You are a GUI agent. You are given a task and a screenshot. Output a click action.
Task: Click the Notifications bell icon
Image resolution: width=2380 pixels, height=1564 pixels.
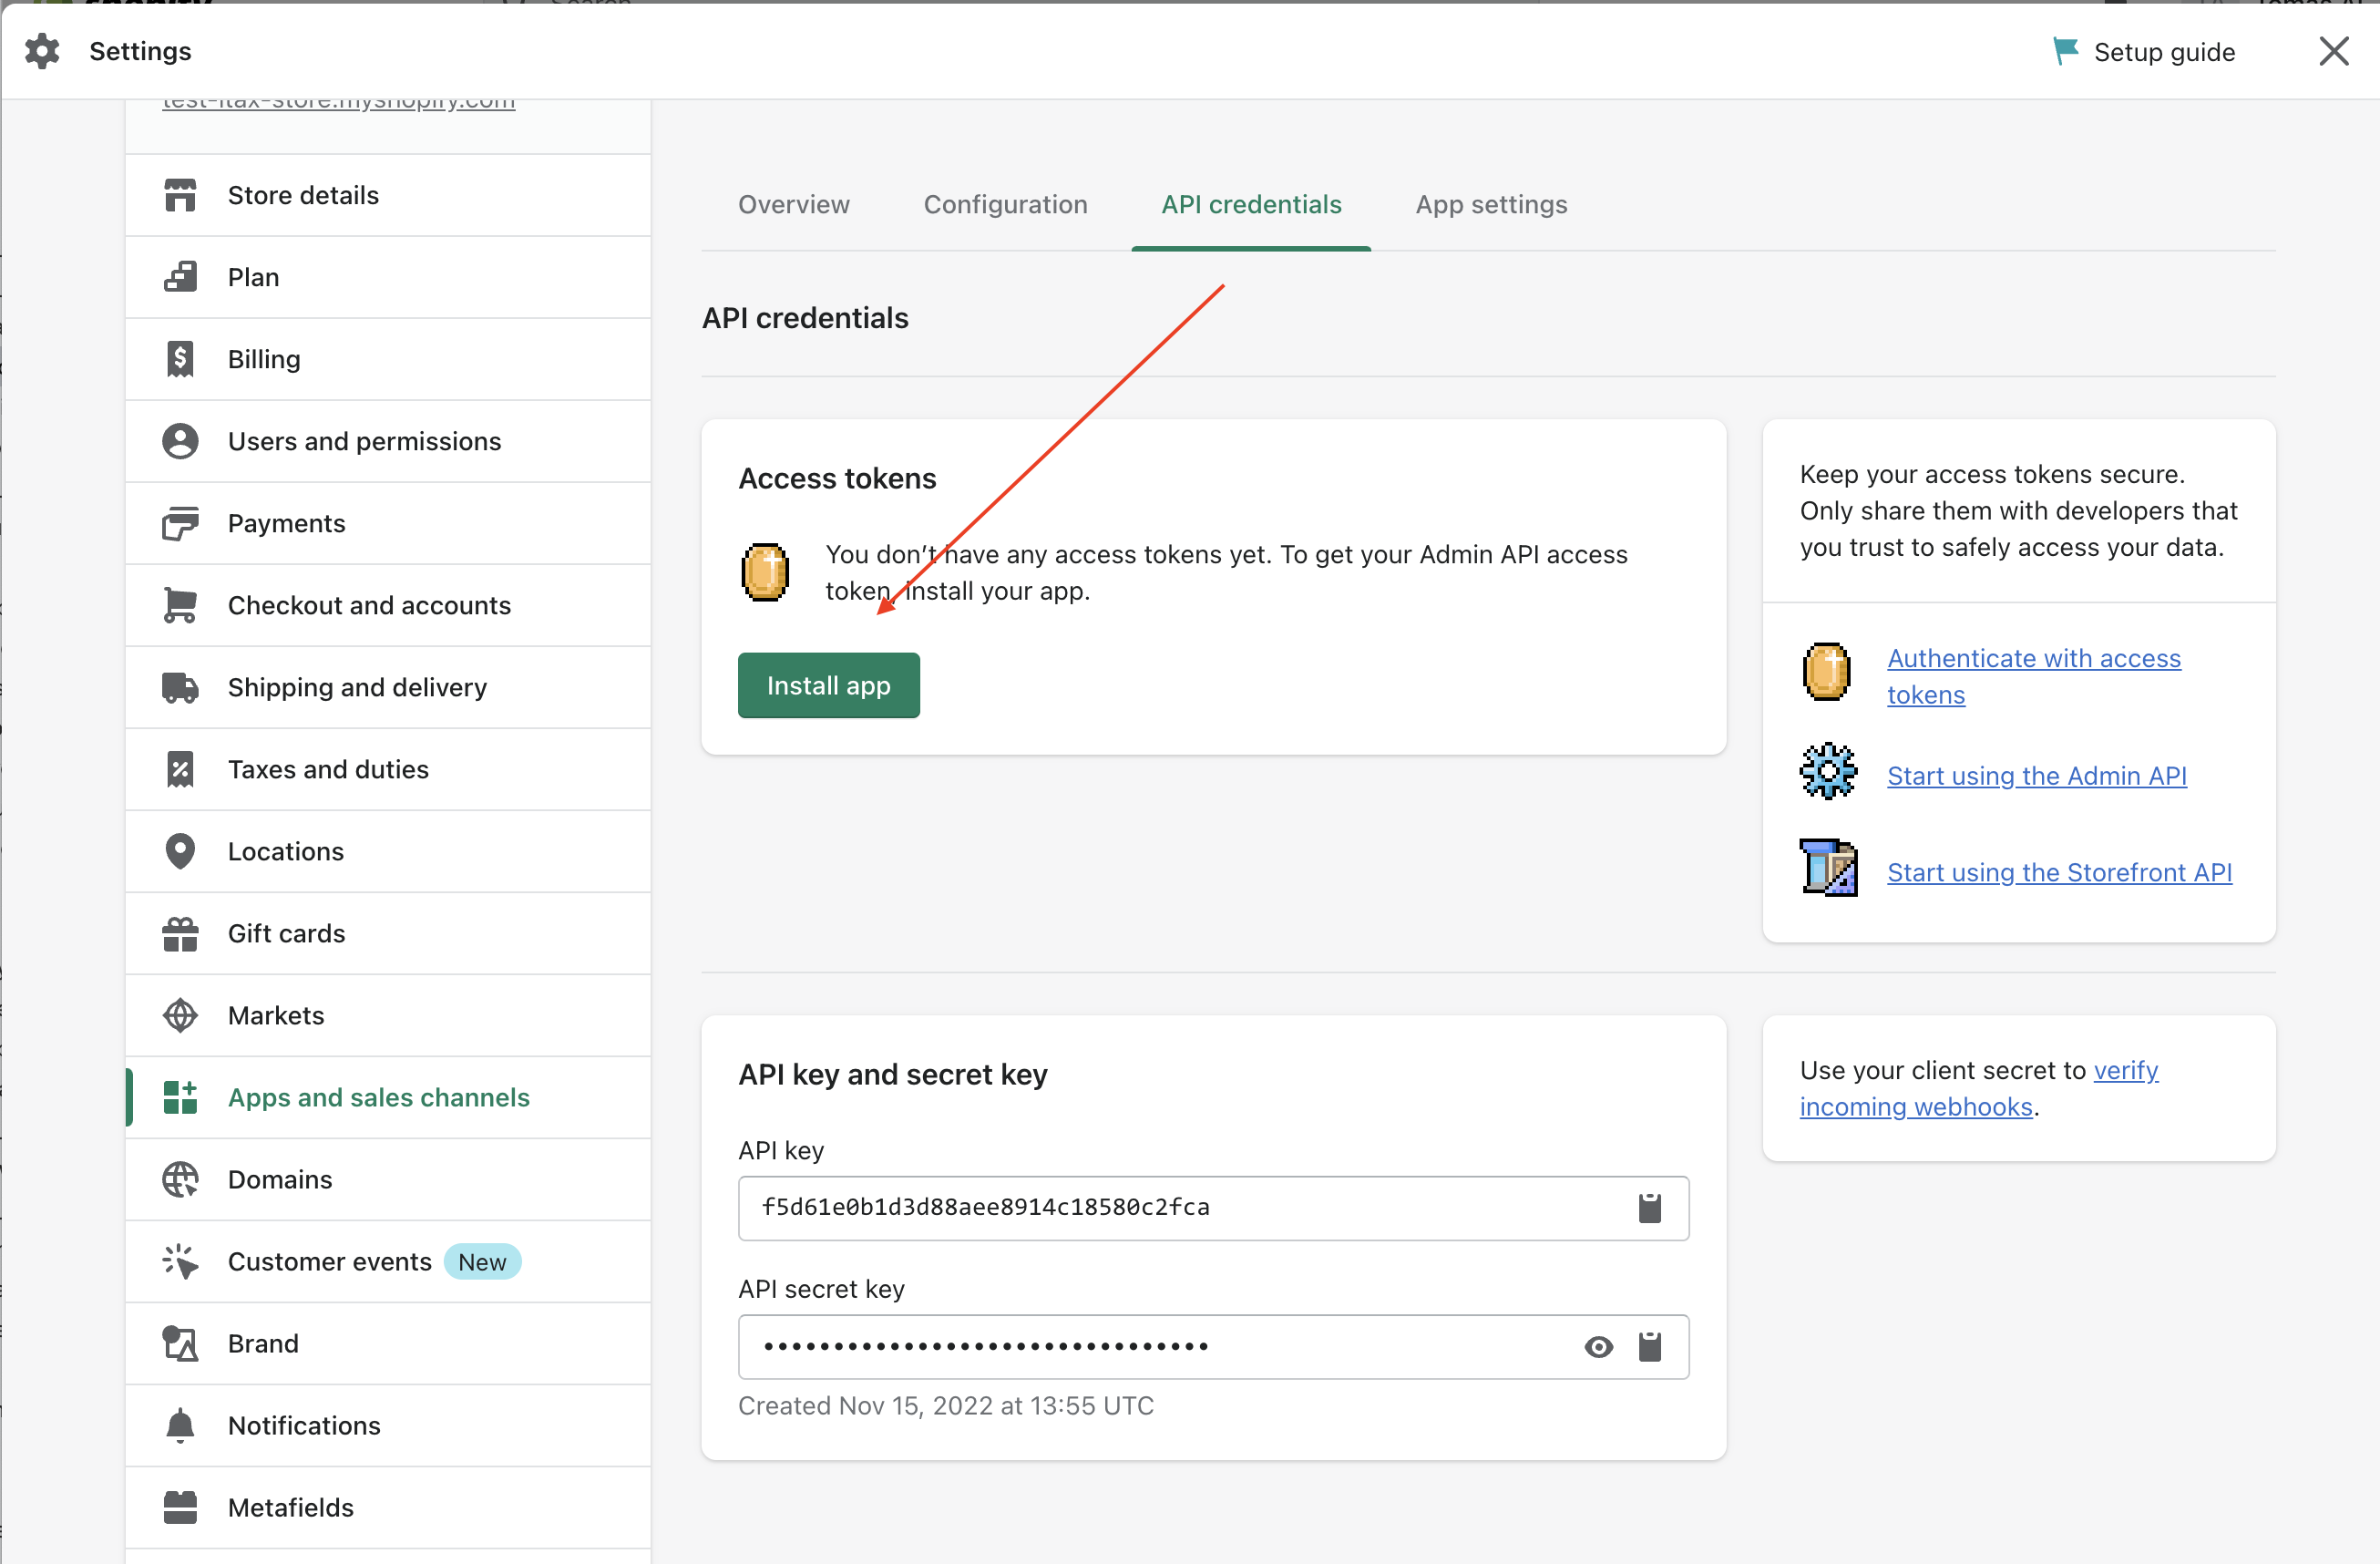(180, 1425)
